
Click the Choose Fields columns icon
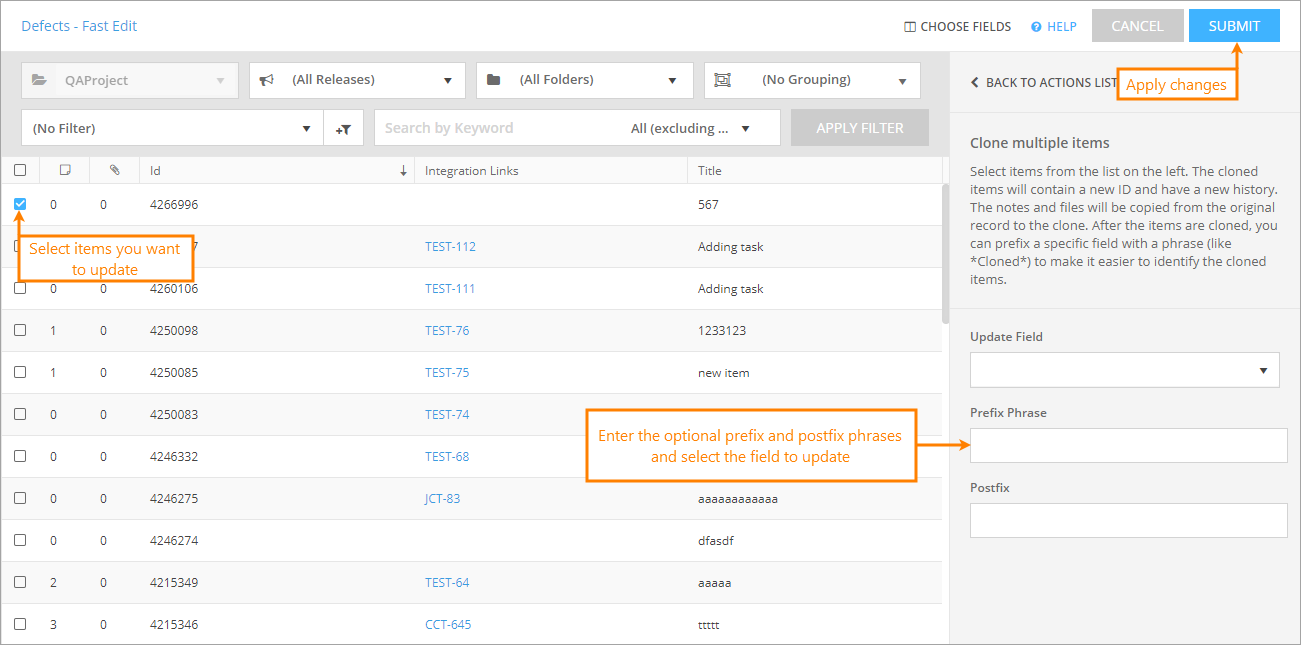pos(910,27)
